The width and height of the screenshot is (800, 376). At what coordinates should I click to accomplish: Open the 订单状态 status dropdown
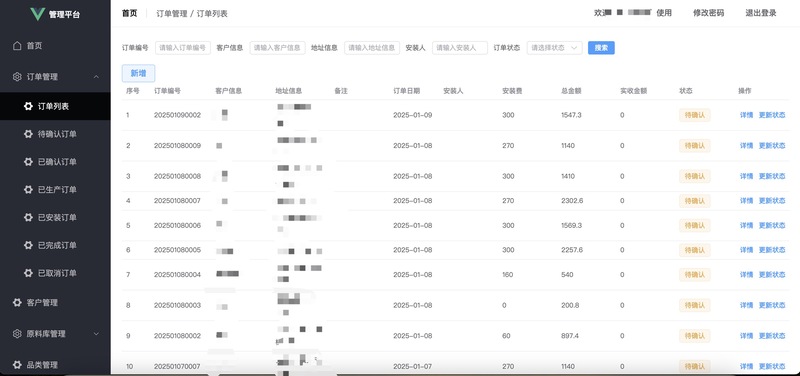554,47
